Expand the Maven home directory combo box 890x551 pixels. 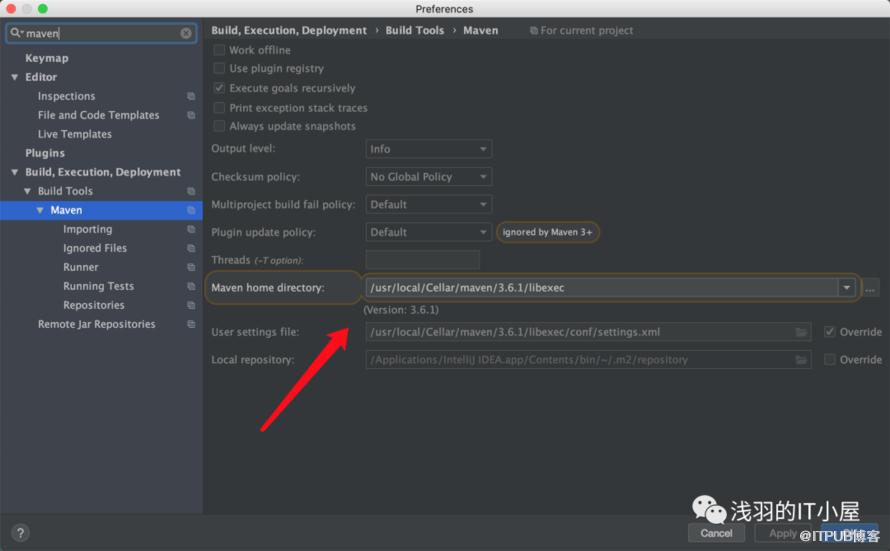point(847,288)
